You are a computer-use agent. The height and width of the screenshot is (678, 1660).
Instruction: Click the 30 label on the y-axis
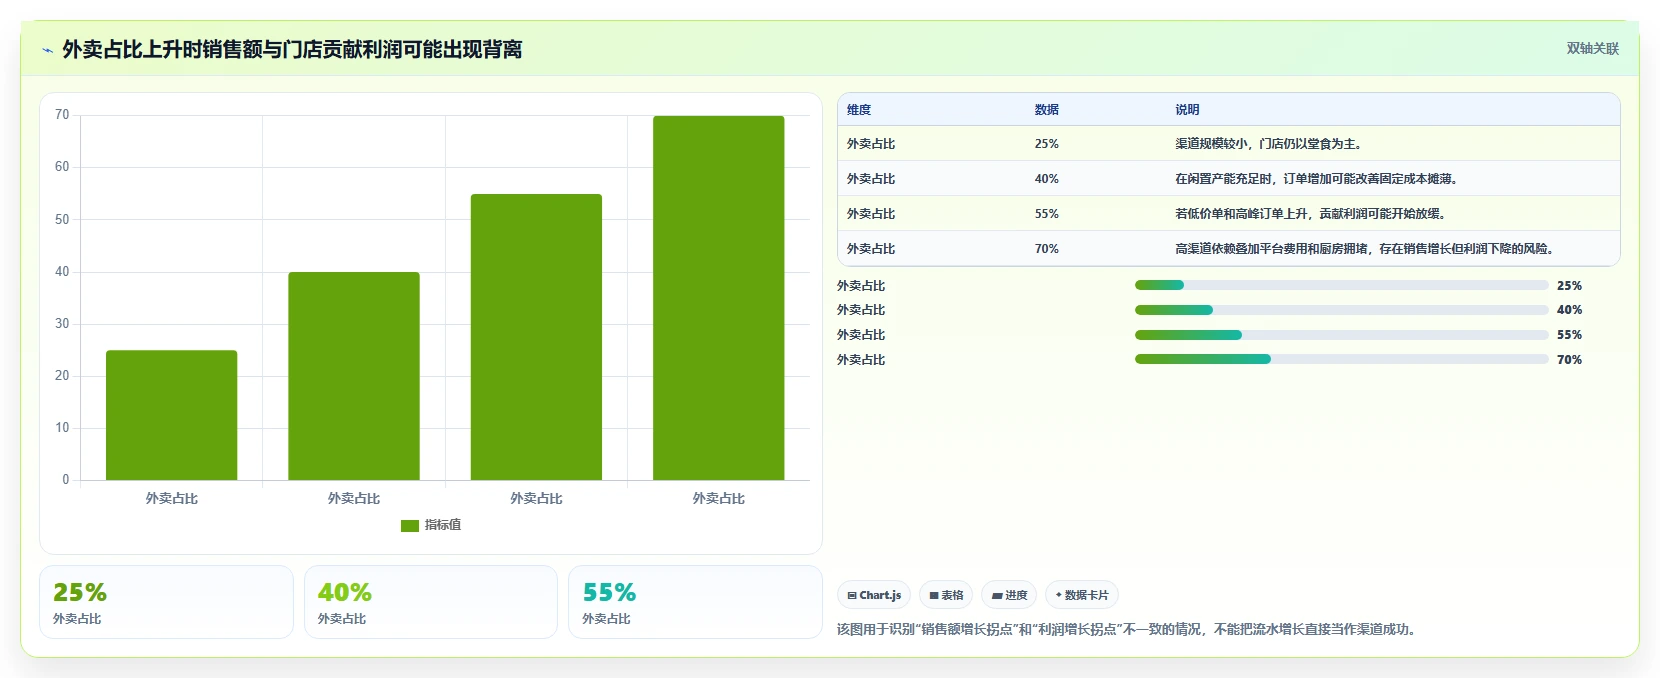coord(62,324)
